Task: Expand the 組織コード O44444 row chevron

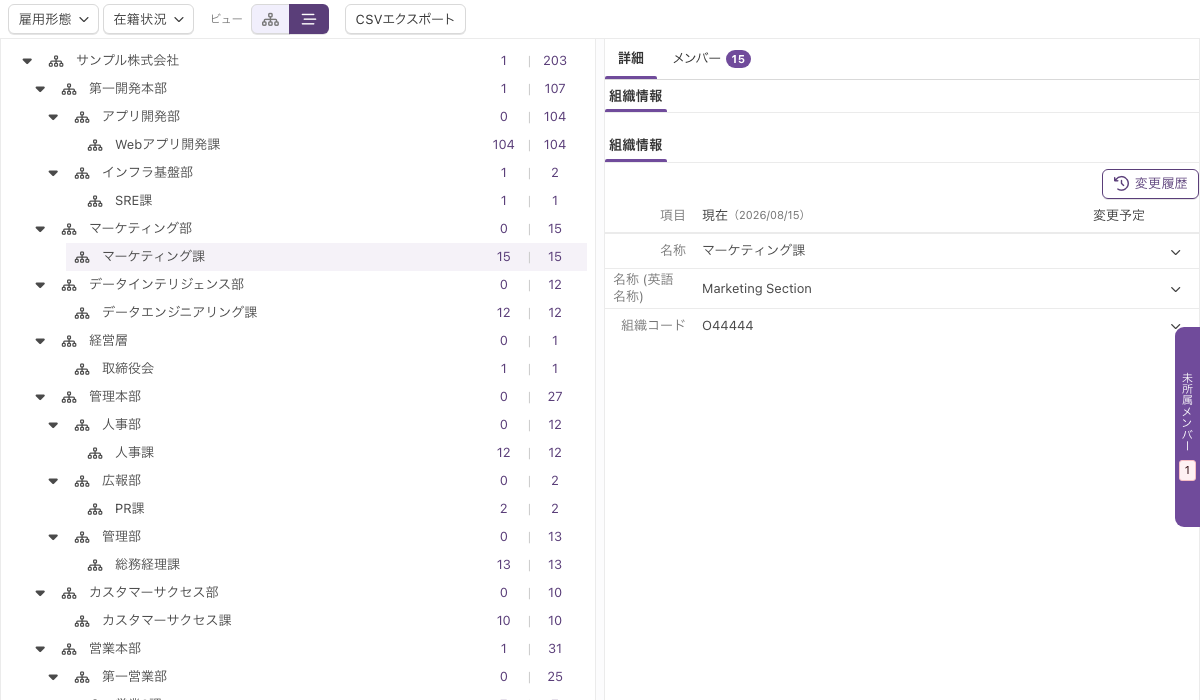Action: (1176, 326)
